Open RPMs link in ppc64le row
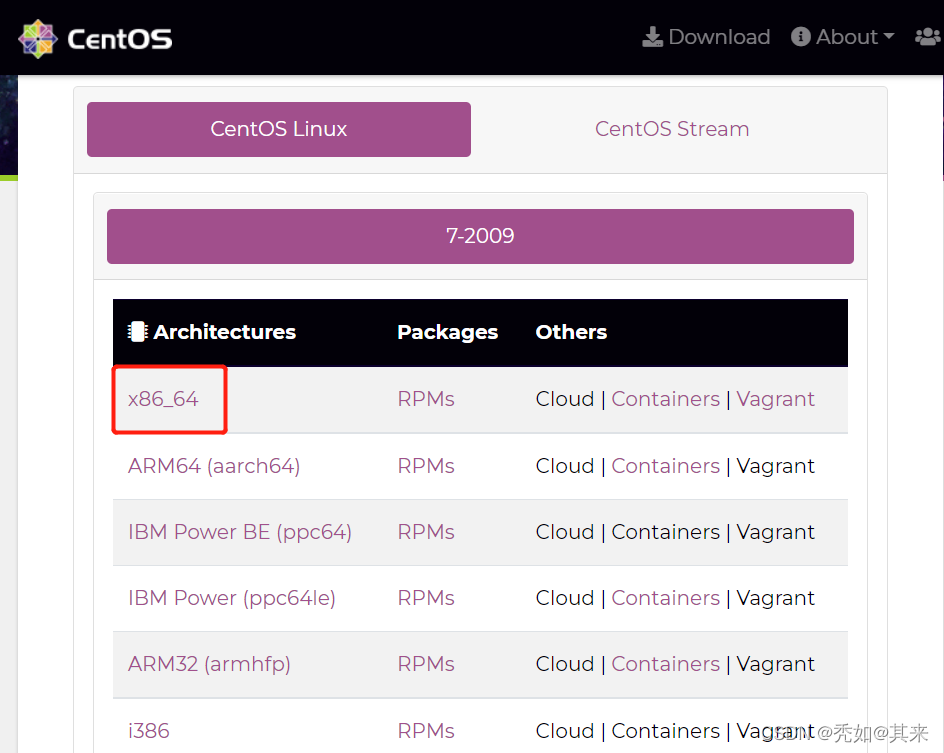This screenshot has width=944, height=753. [426, 598]
